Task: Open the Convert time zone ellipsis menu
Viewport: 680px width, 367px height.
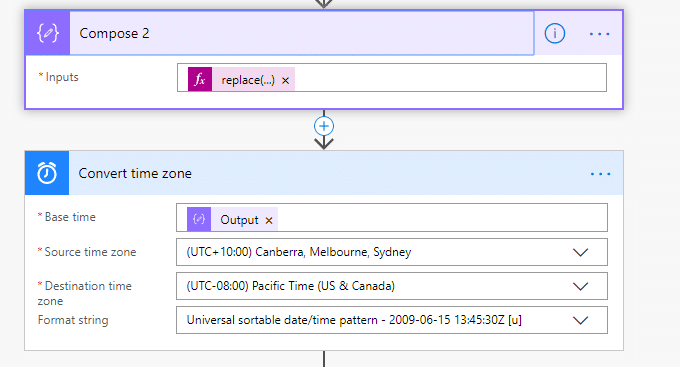Action: [x=601, y=174]
